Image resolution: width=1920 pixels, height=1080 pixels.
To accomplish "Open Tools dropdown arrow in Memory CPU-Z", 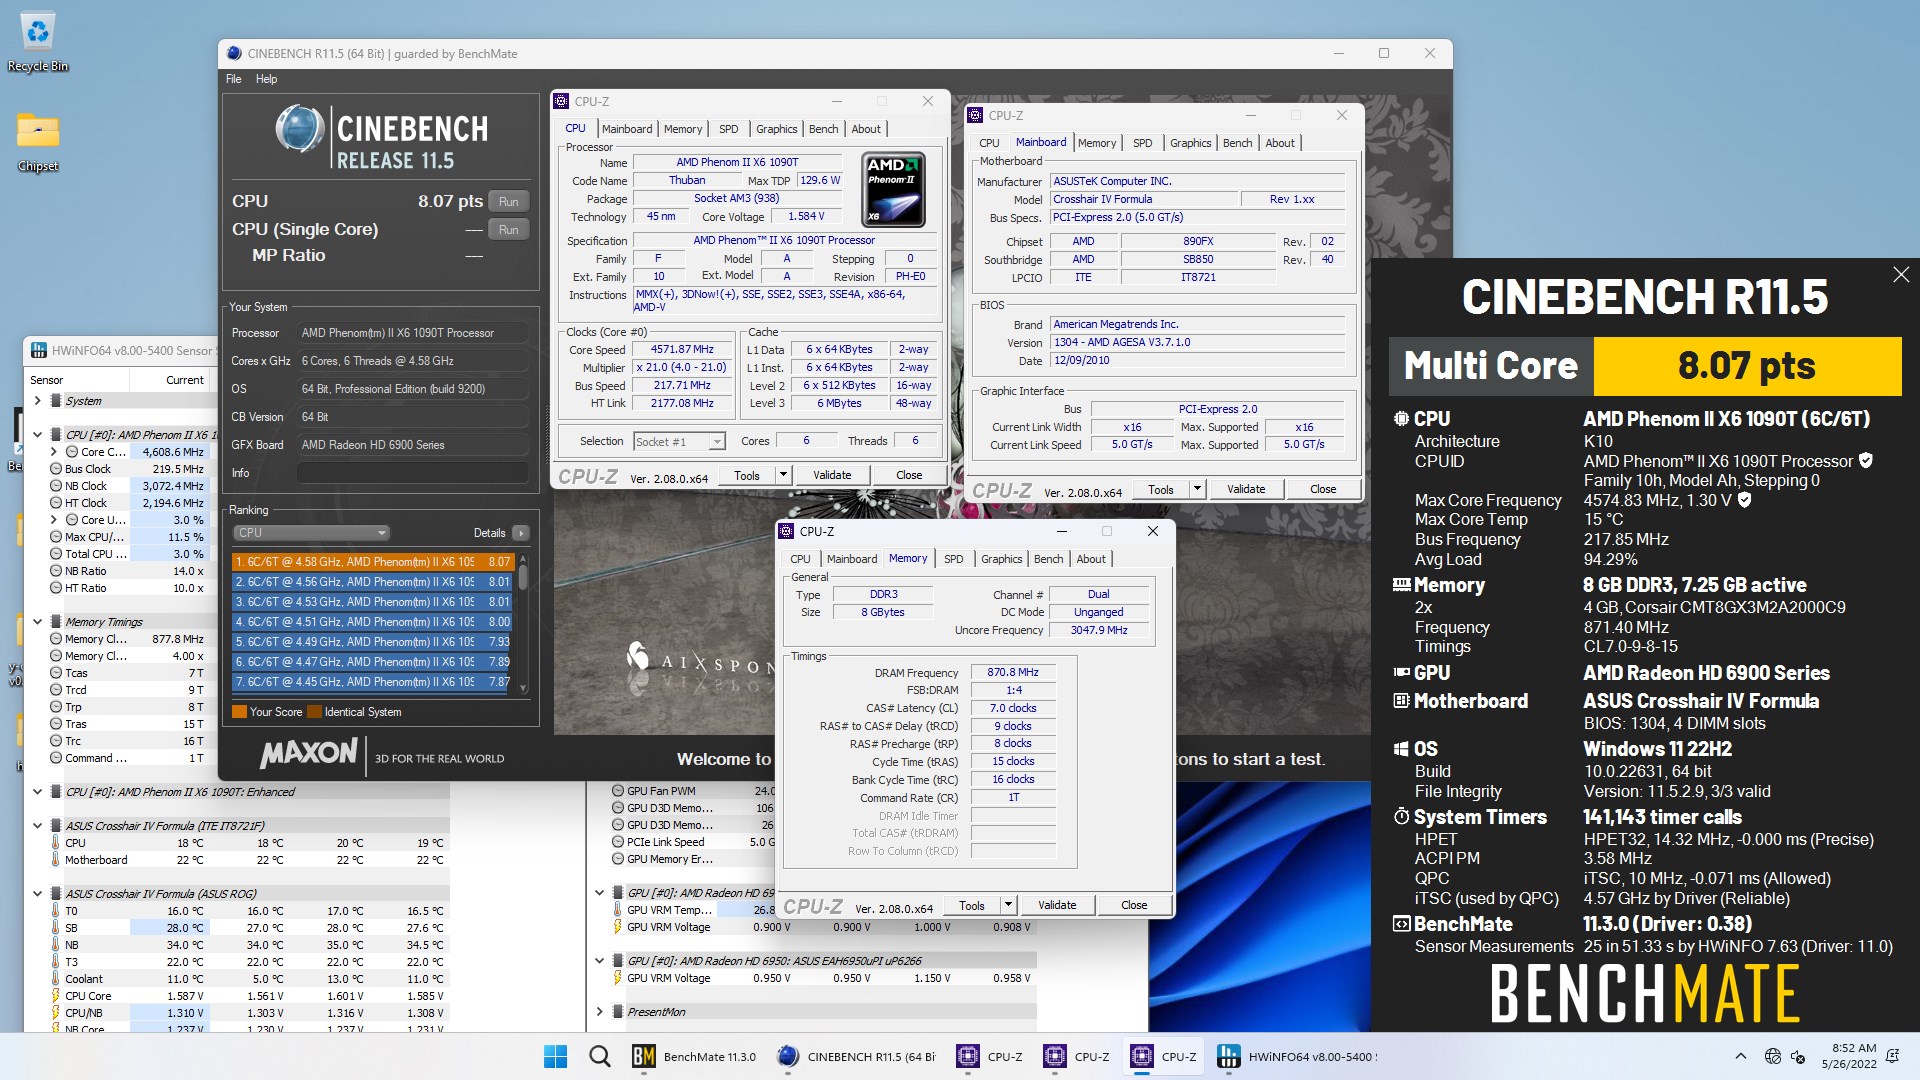I will (1009, 905).
